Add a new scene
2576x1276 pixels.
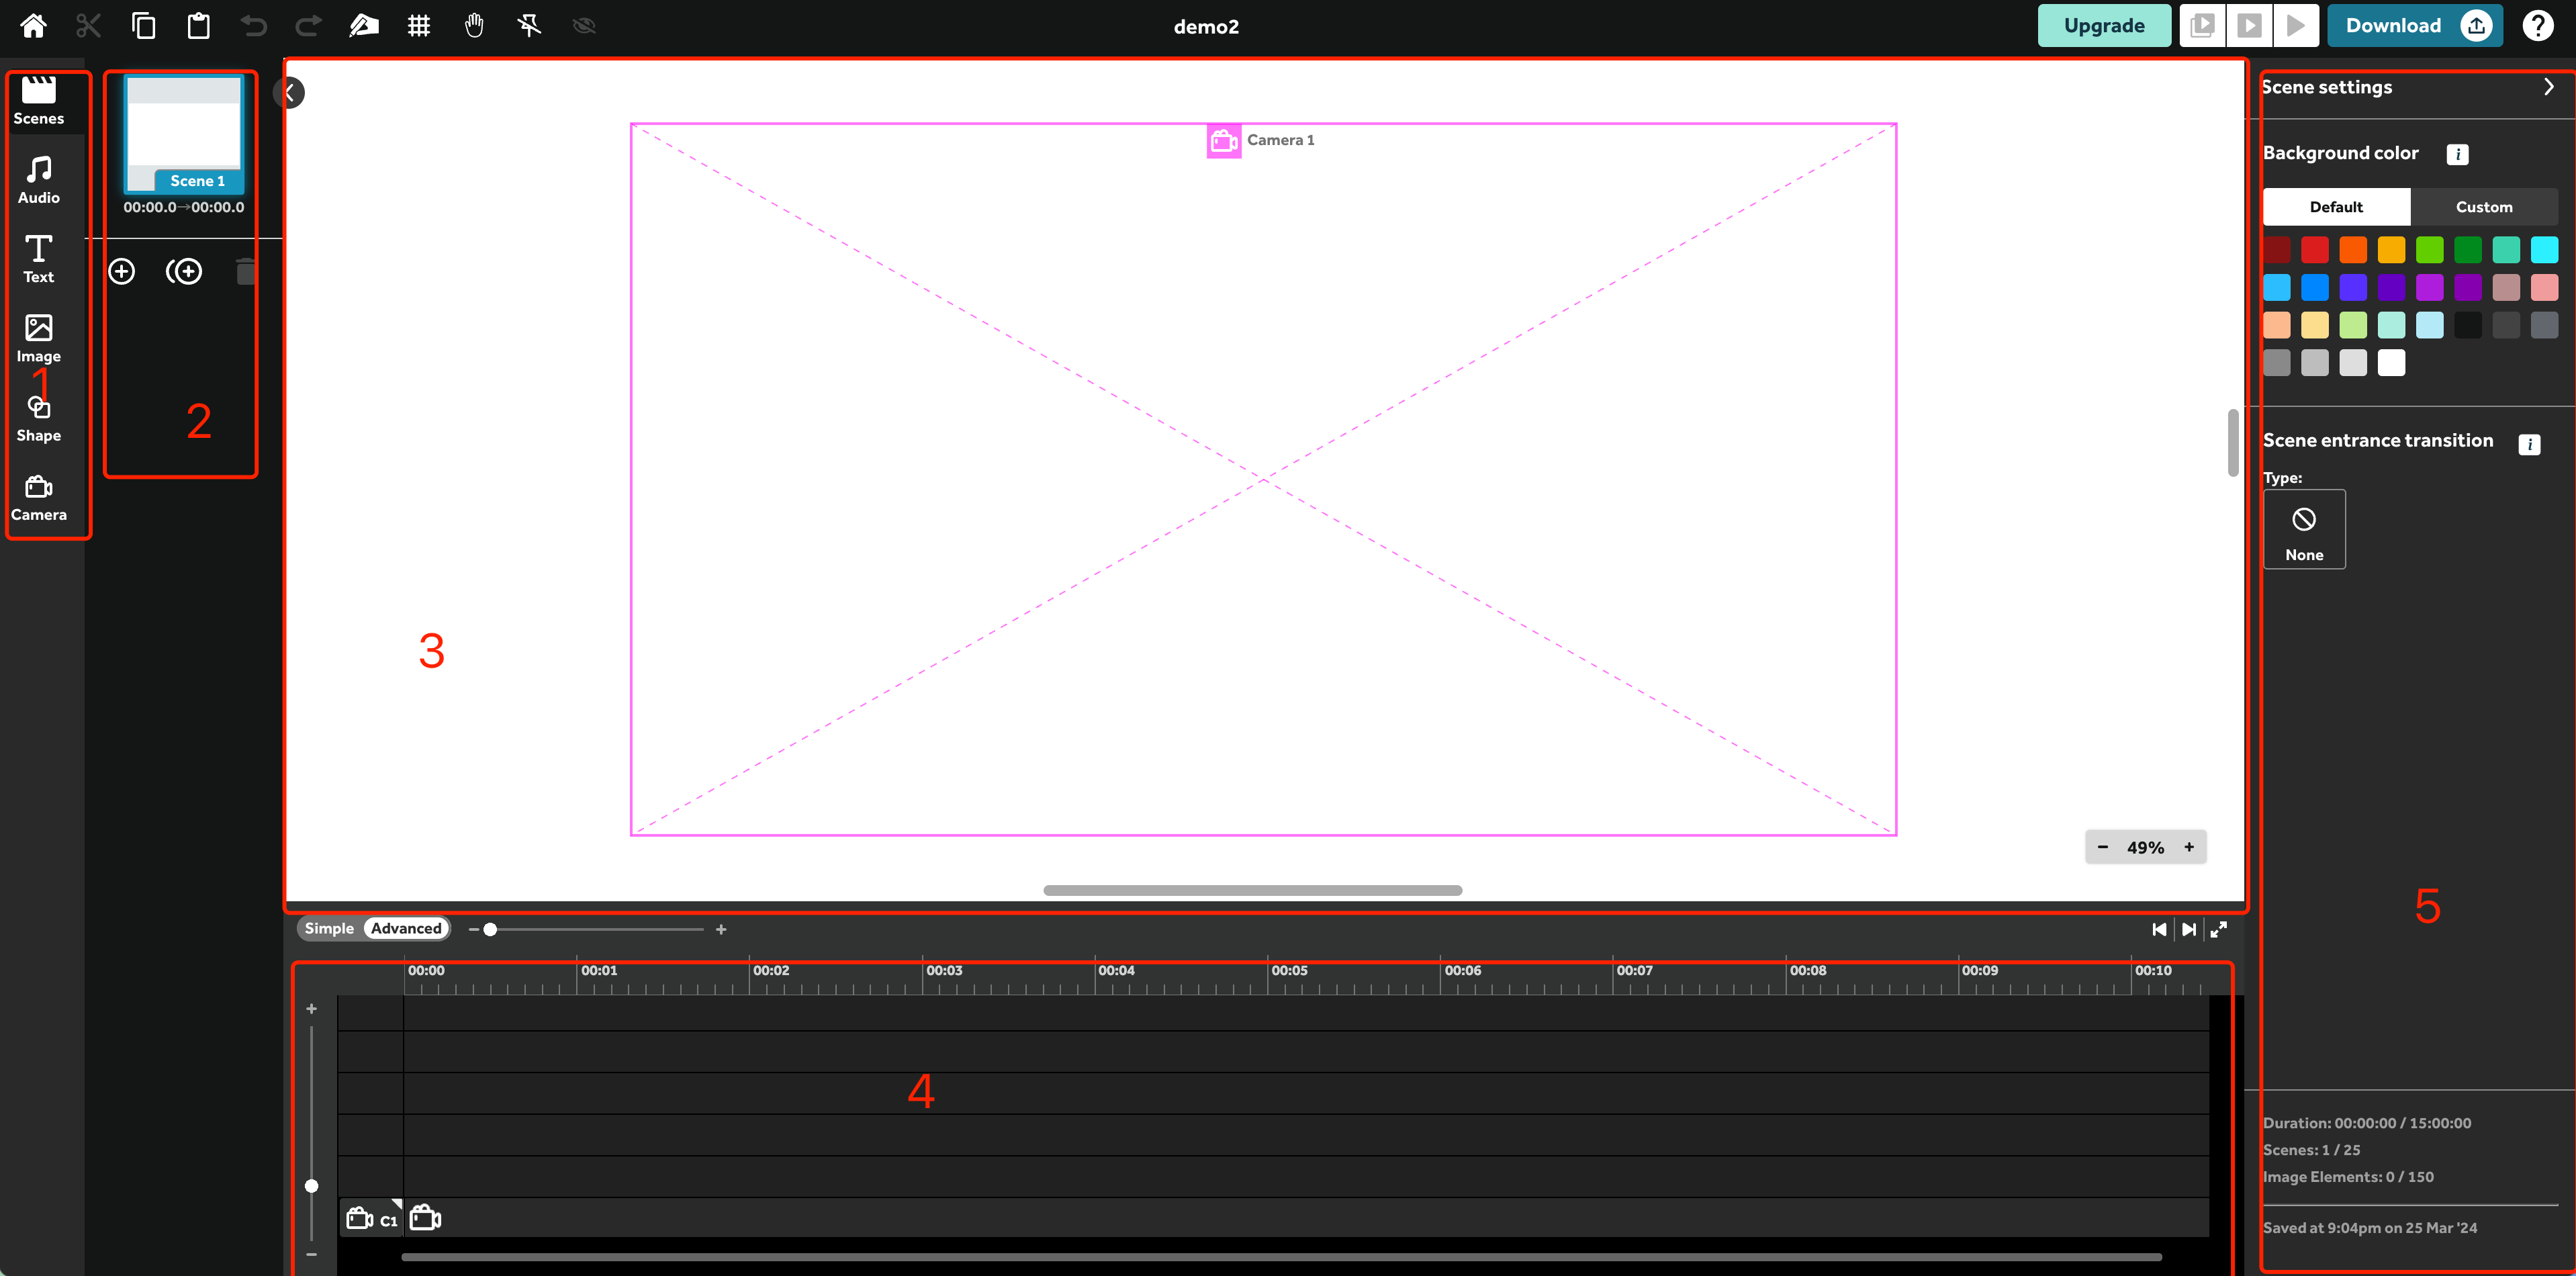pos(122,271)
